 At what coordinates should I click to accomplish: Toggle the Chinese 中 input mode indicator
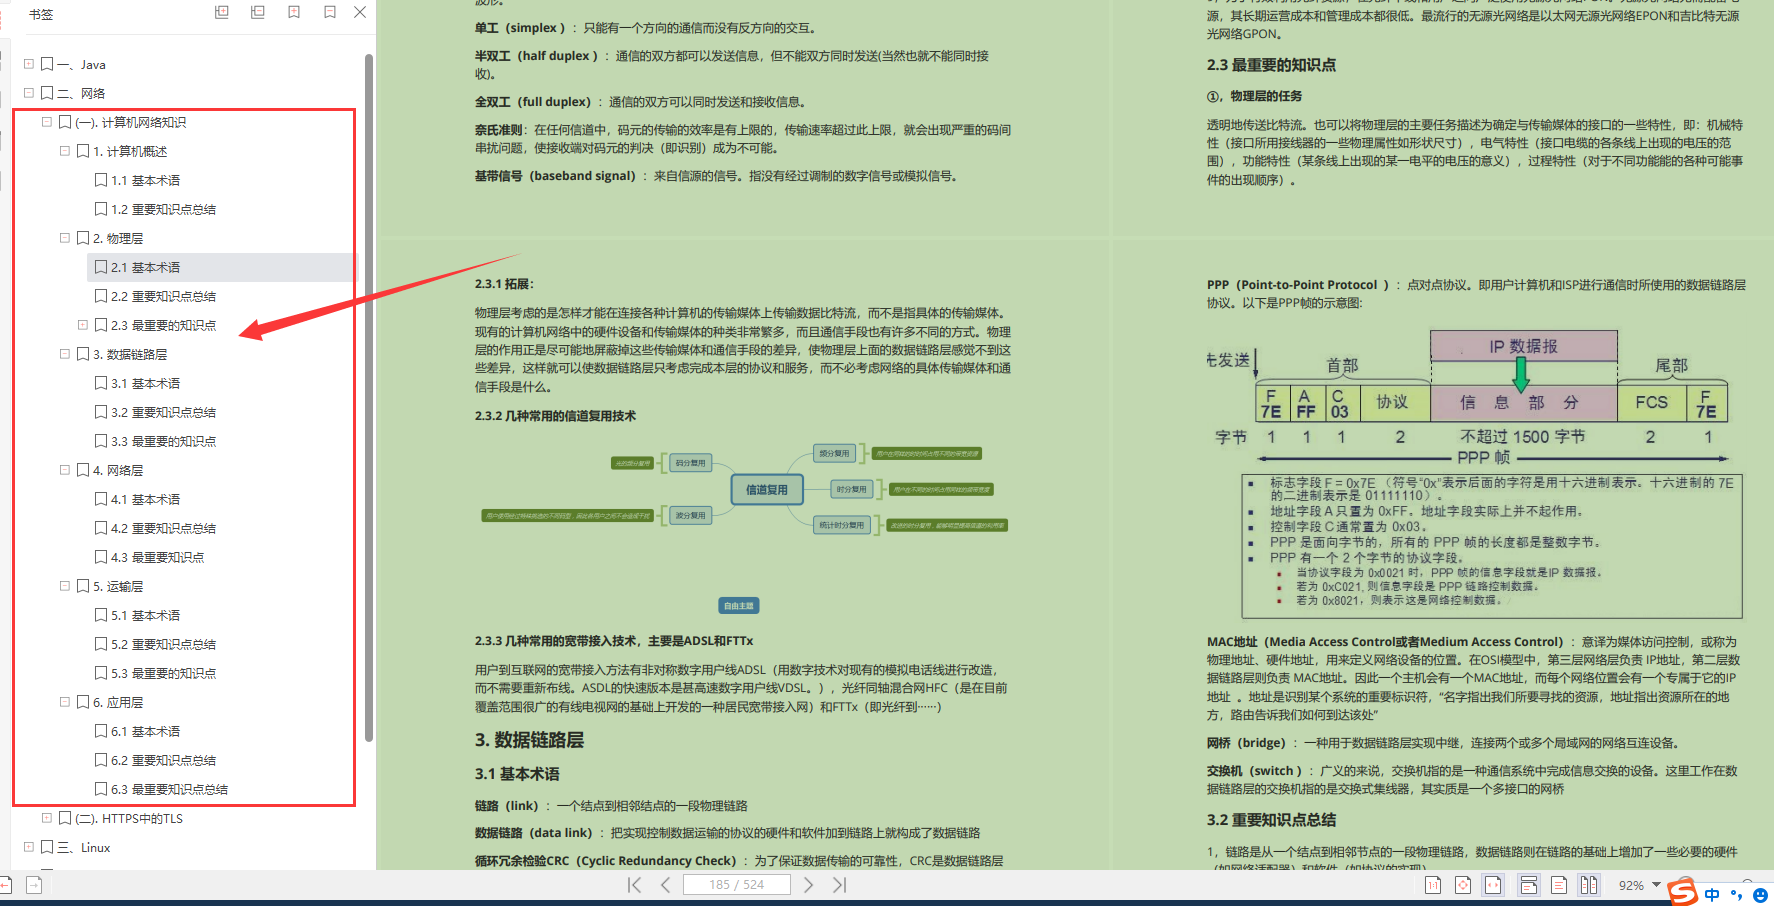click(x=1713, y=895)
